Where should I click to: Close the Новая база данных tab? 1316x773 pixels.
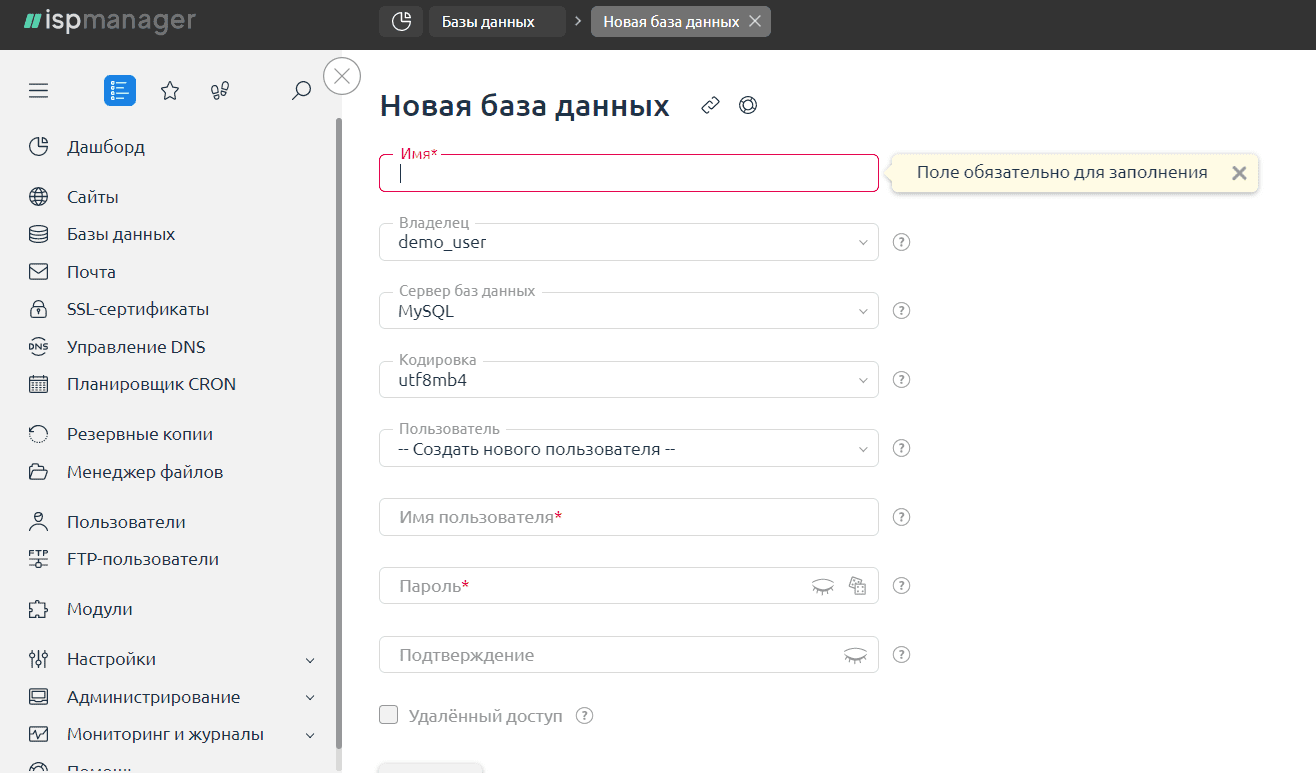[x=755, y=21]
